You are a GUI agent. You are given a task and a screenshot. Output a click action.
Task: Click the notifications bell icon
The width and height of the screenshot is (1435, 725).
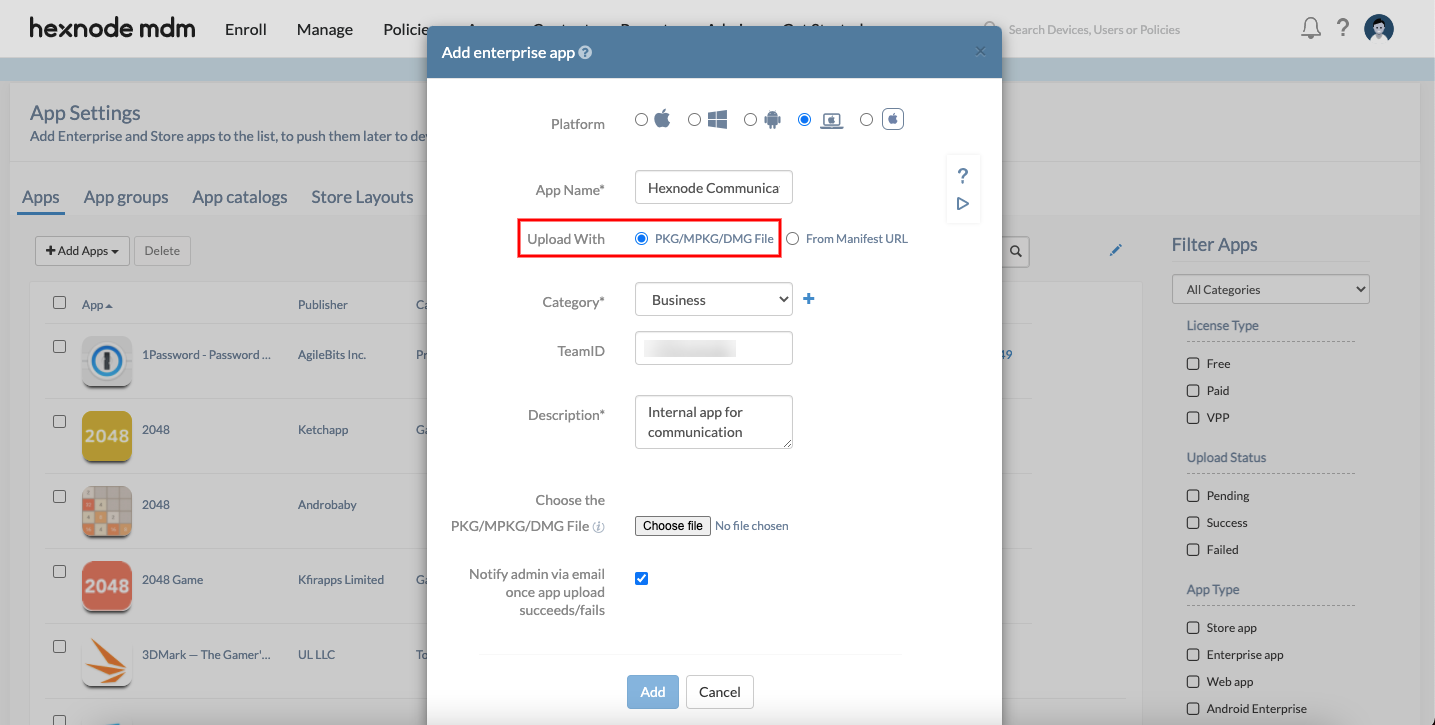click(1311, 28)
